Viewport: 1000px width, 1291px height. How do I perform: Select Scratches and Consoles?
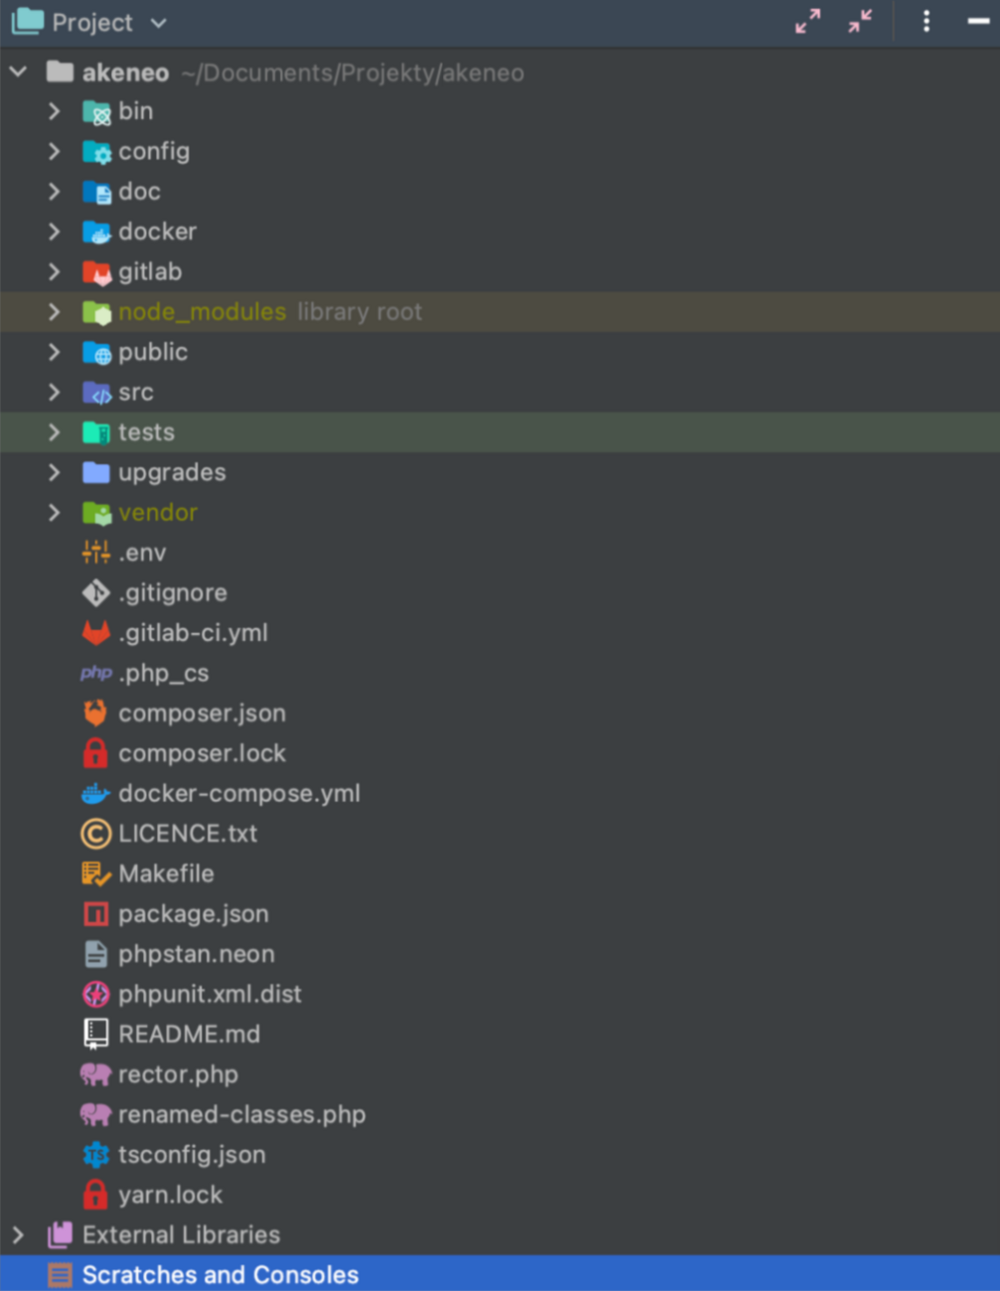[220, 1275]
